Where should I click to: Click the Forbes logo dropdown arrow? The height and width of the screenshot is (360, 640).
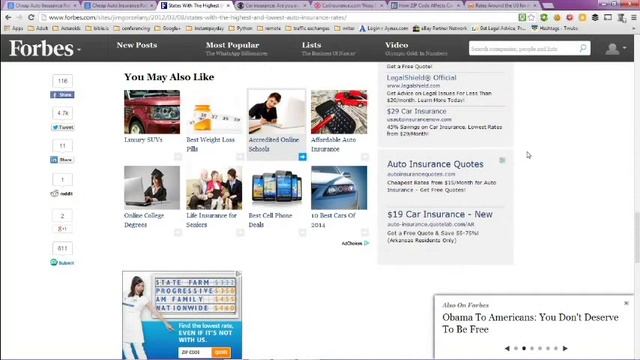click(79, 50)
